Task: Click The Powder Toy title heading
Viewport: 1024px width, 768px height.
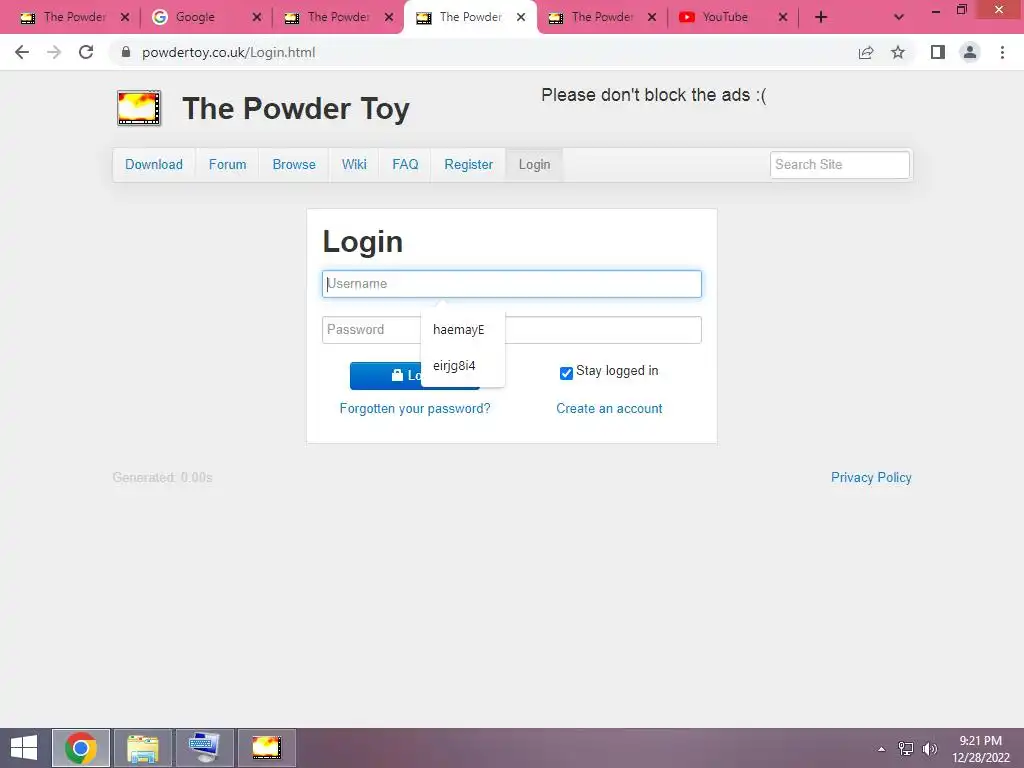Action: point(296,108)
